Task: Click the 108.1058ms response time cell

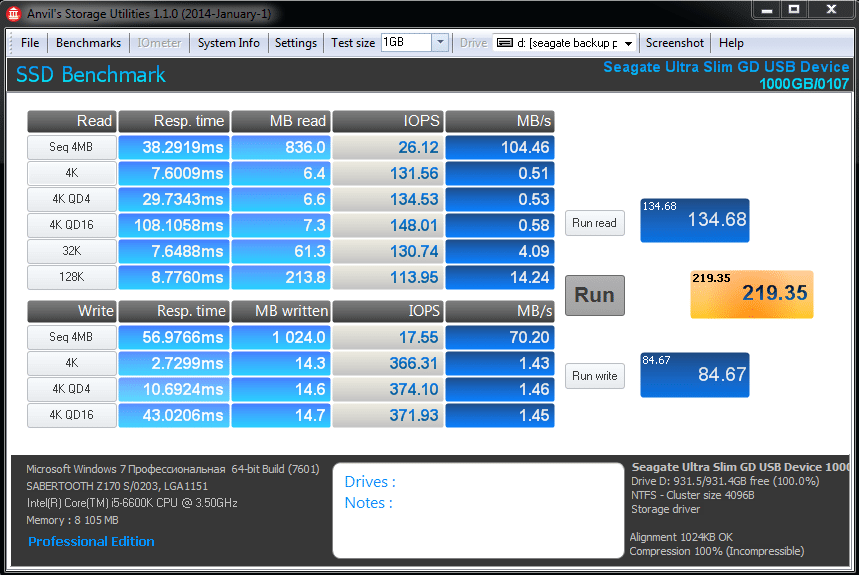Action: 174,225
